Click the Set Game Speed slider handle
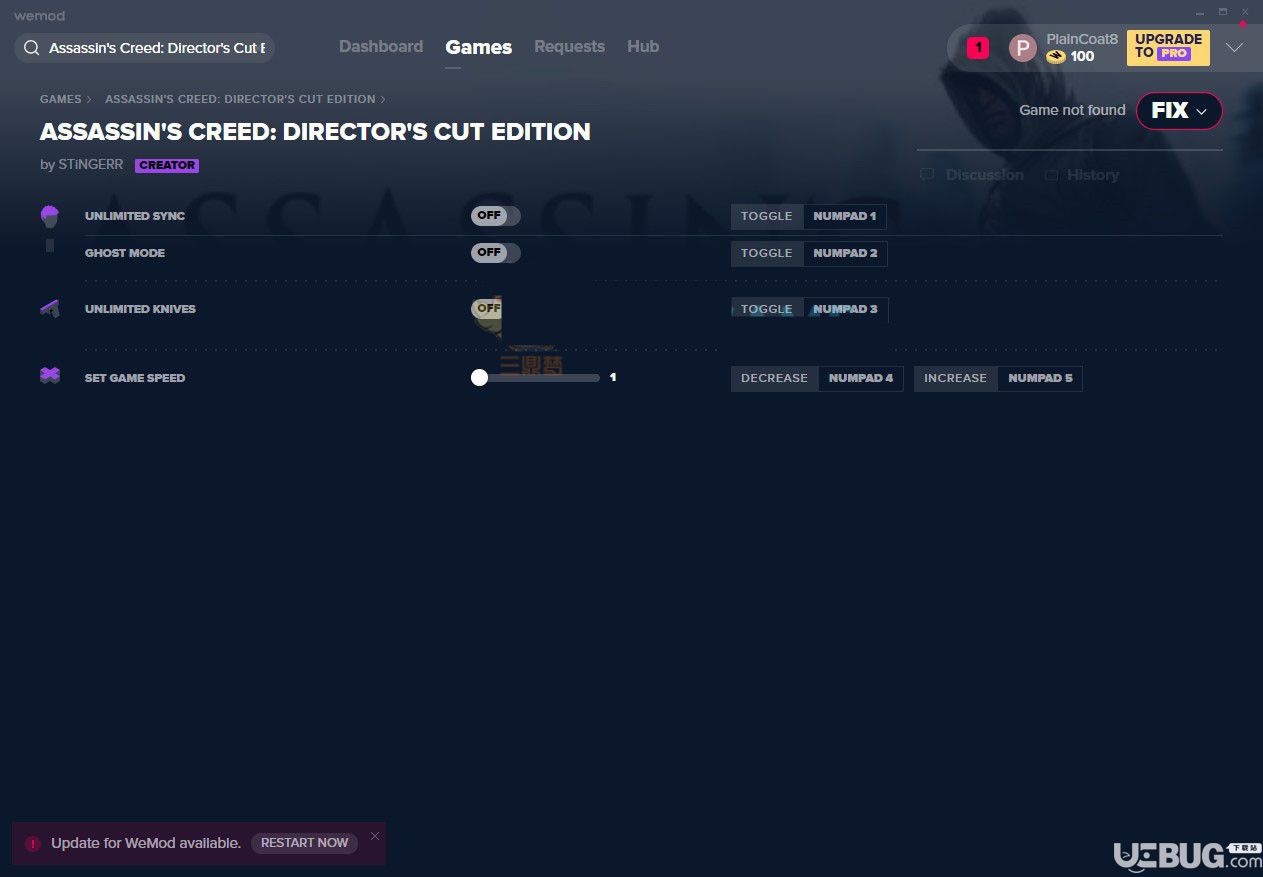Screen dimensions: 1263x877 click(479, 378)
